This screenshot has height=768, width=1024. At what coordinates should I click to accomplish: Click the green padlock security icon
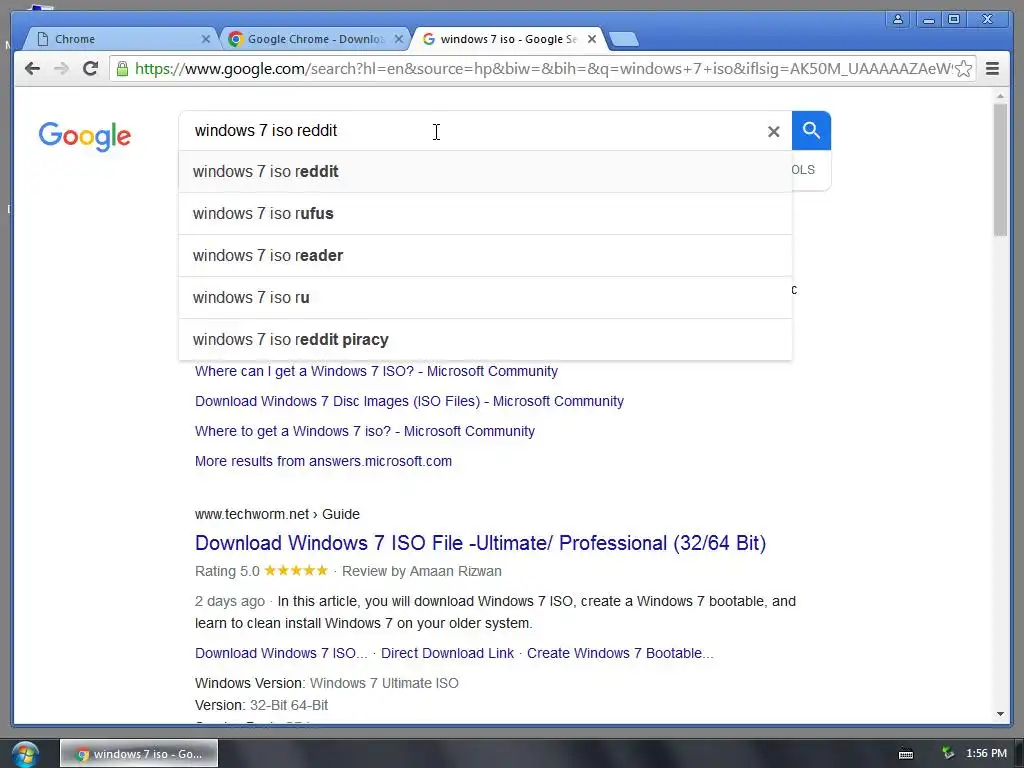coord(122,69)
